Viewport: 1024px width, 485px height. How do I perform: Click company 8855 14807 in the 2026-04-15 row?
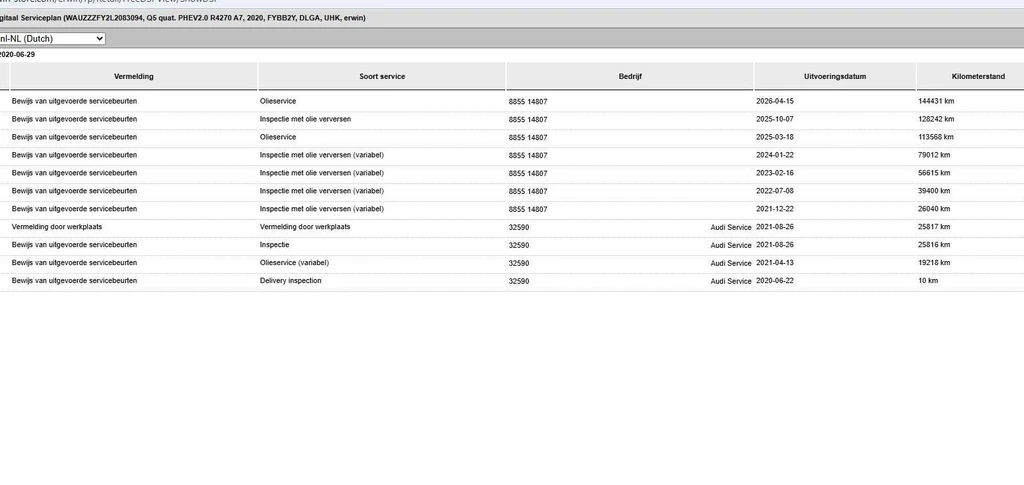528,102
